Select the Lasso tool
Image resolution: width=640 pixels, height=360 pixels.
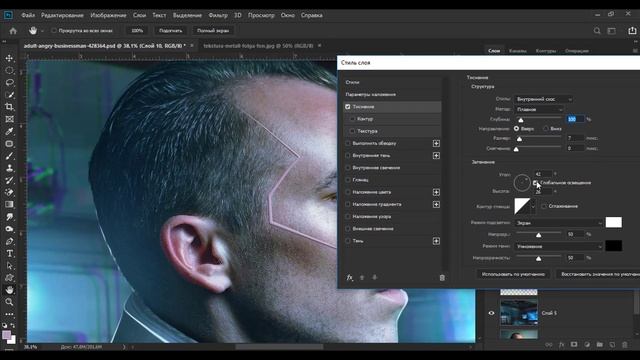click(x=9, y=82)
